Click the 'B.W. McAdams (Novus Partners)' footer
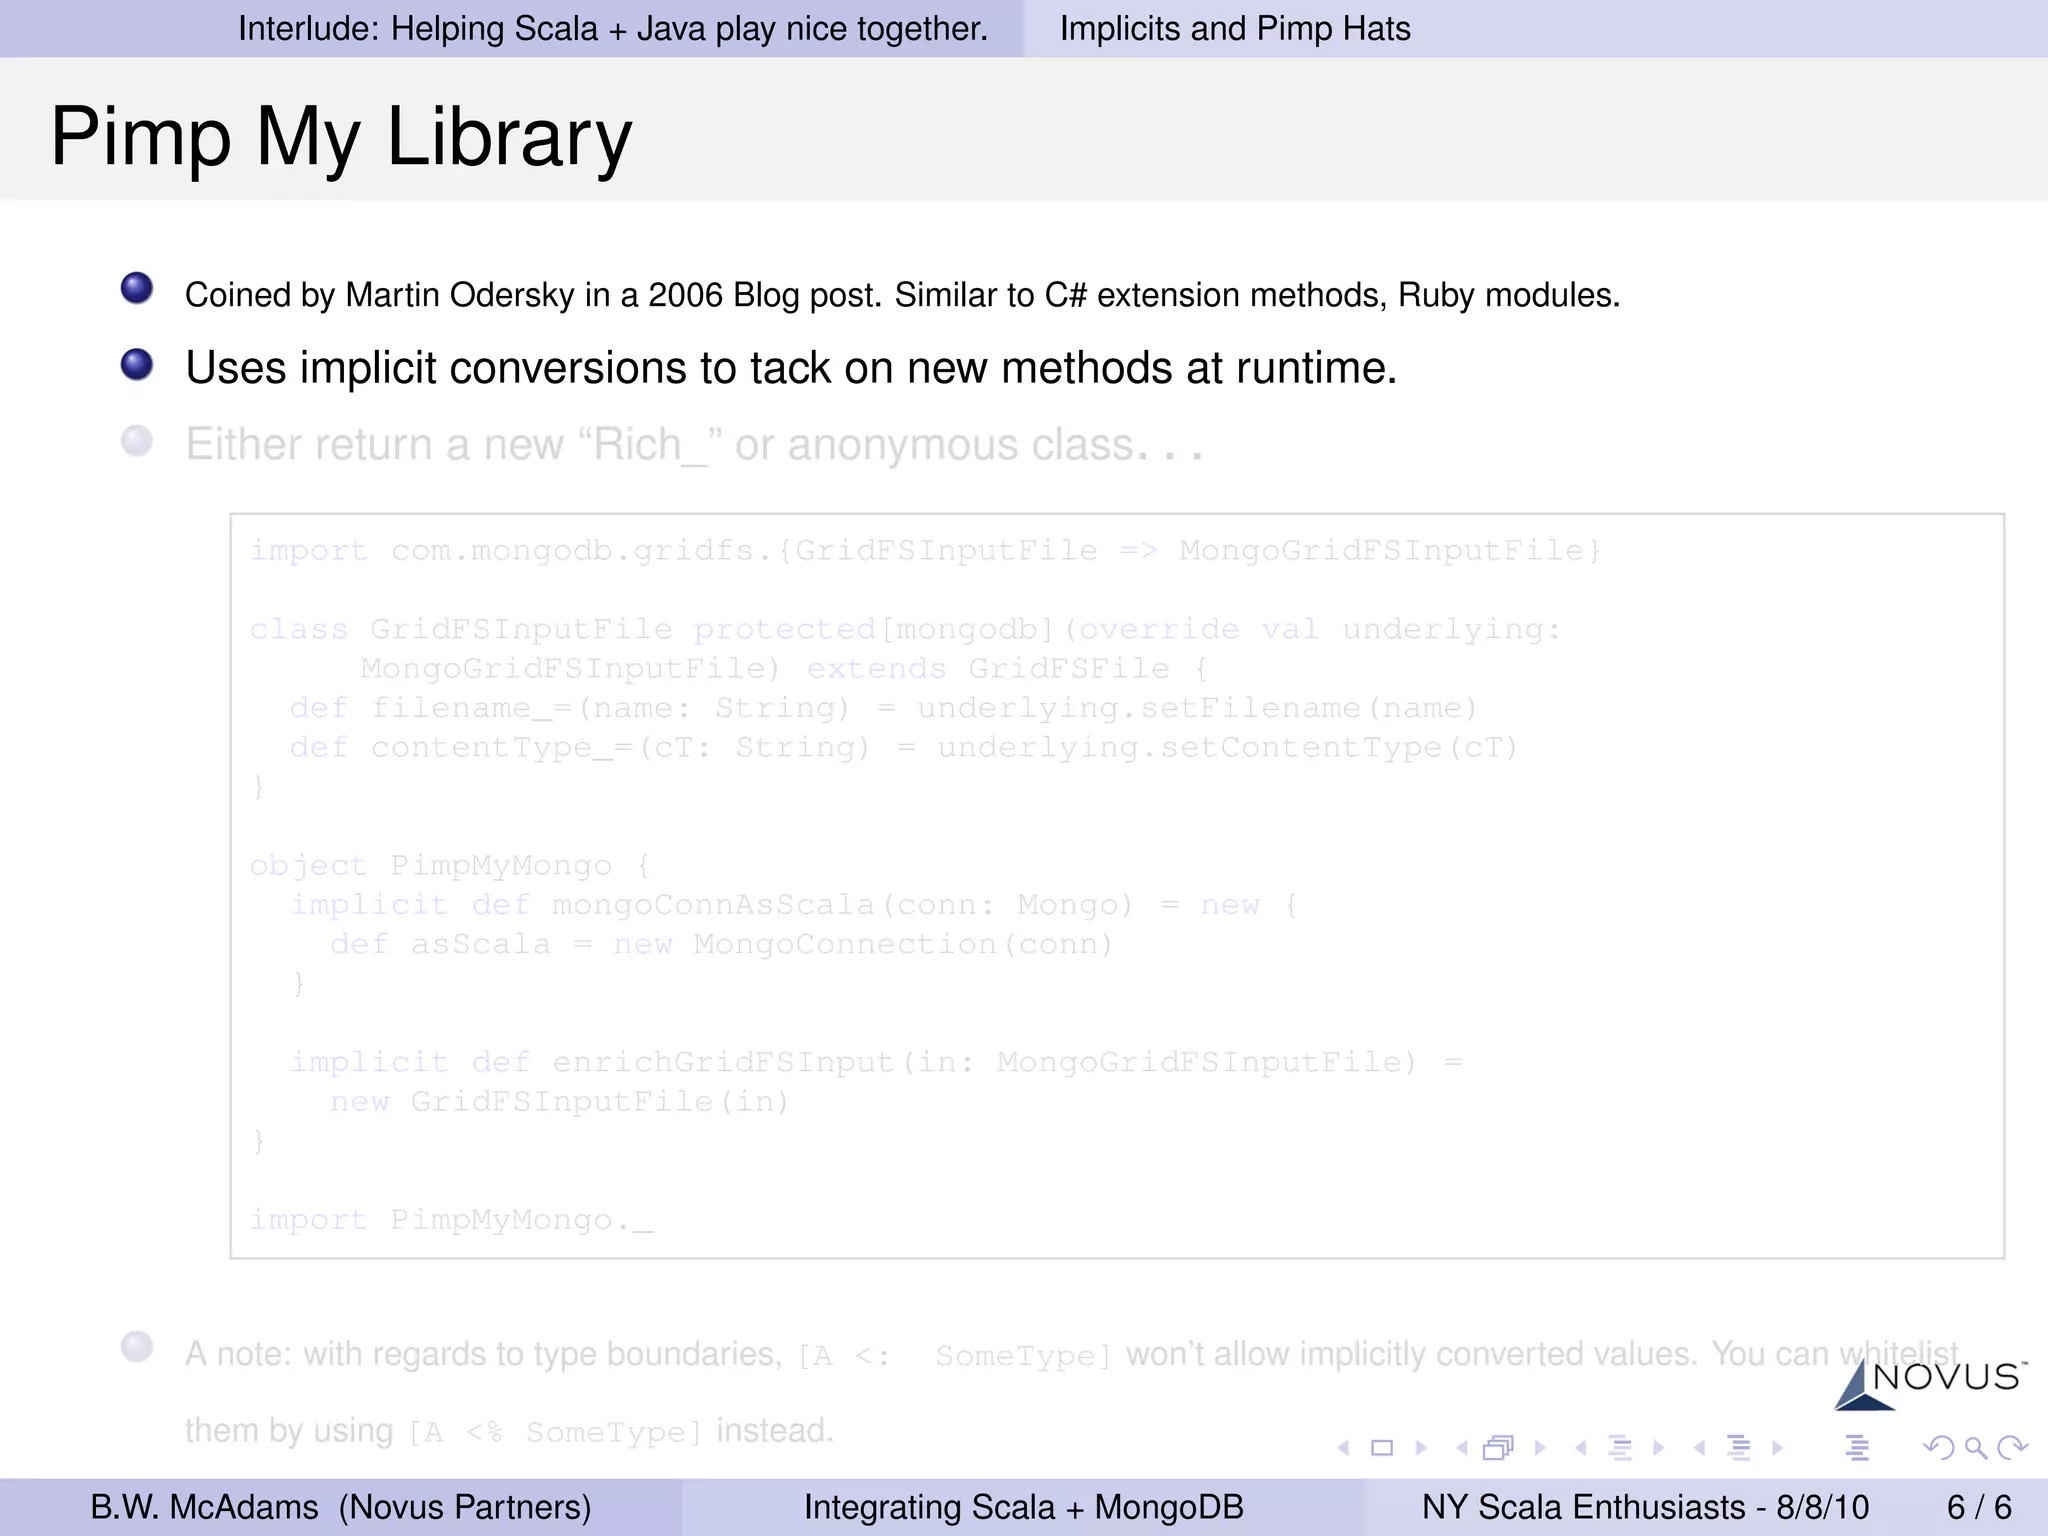The image size is (2048, 1536). pyautogui.click(x=341, y=1507)
